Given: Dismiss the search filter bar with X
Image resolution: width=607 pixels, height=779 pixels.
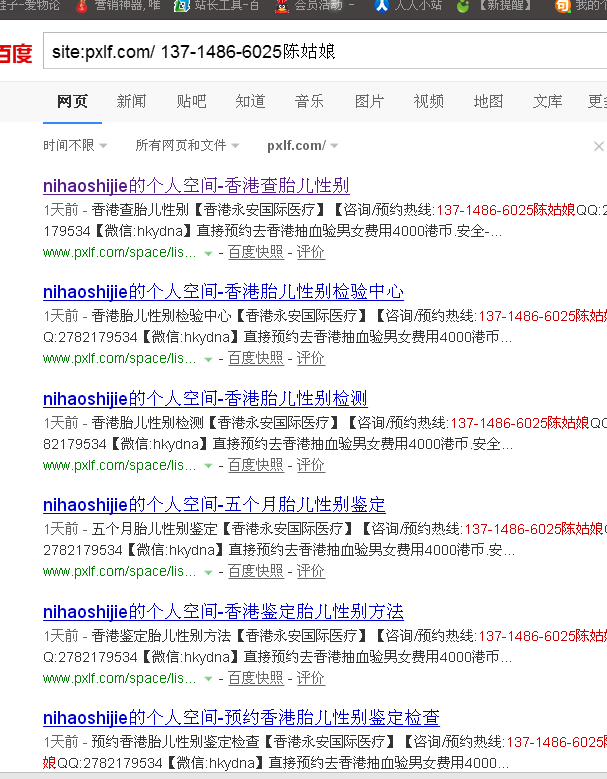Looking at the screenshot, I should 599,146.
